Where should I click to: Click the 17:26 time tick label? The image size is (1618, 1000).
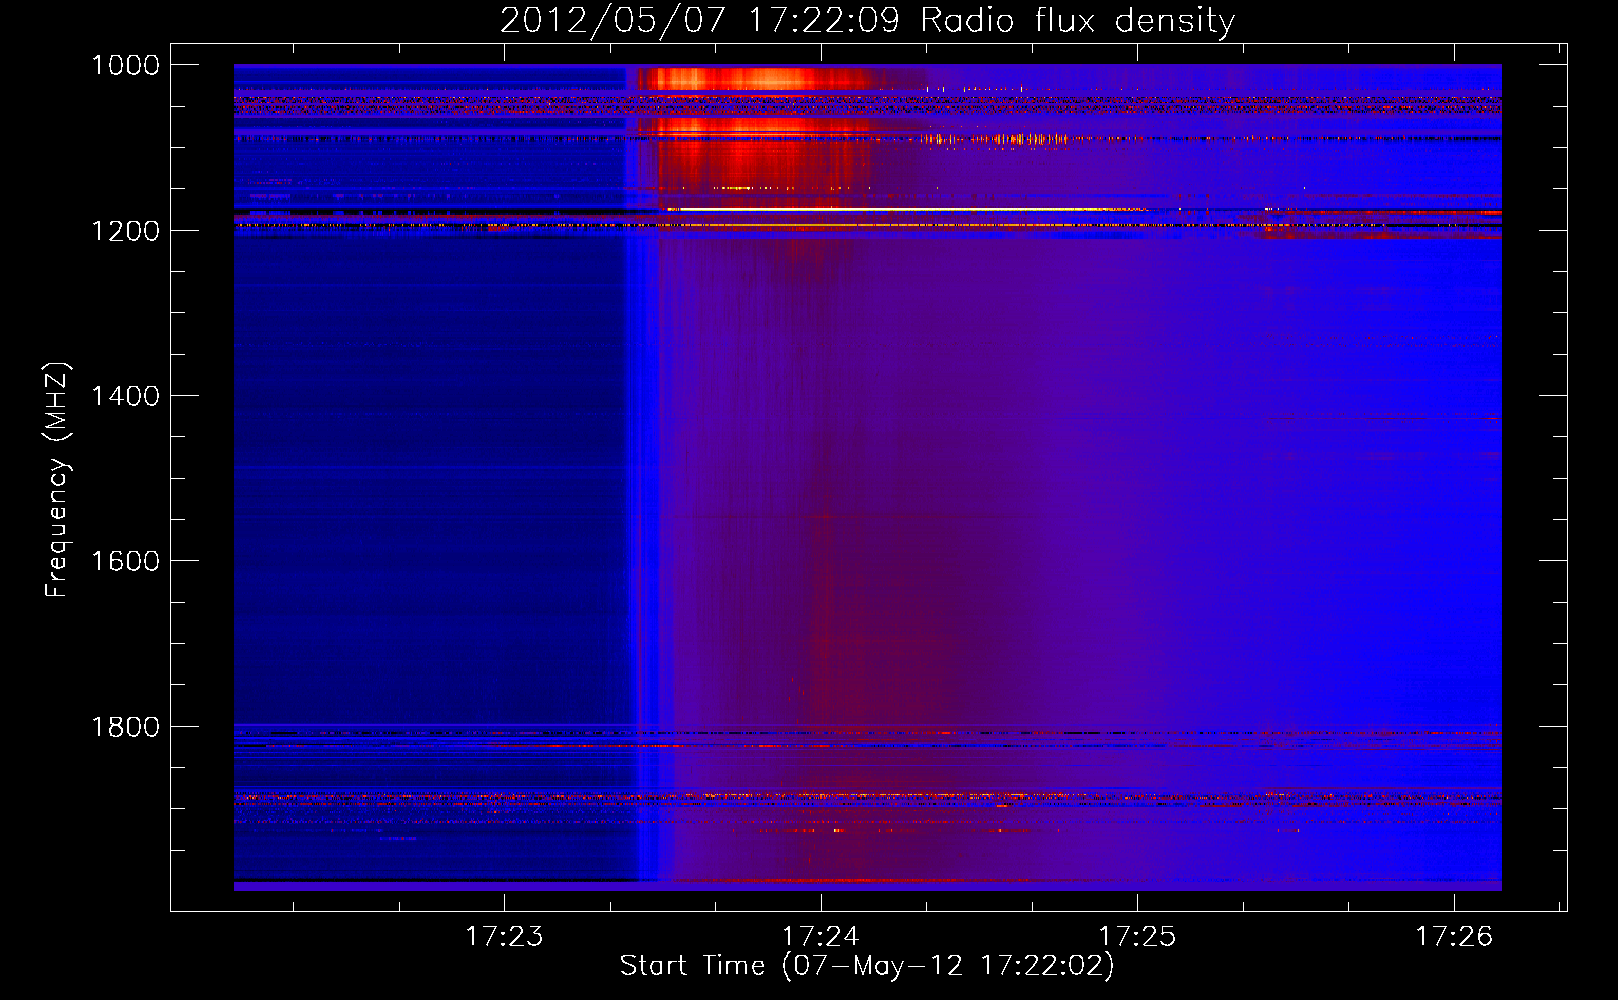click(1453, 937)
